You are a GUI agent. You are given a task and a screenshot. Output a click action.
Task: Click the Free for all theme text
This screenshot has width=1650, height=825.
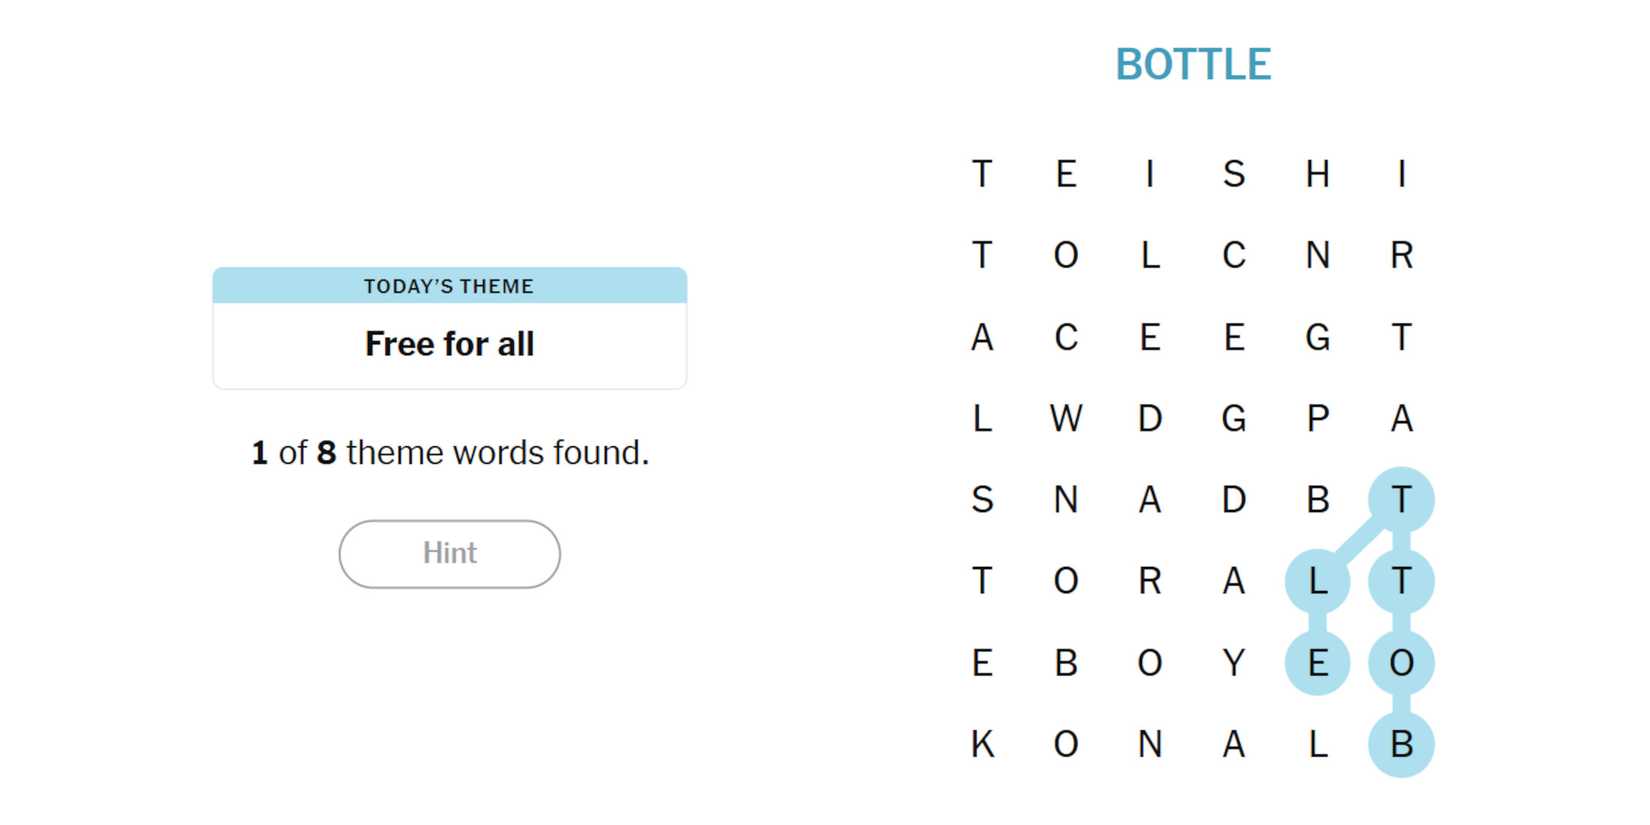449,344
